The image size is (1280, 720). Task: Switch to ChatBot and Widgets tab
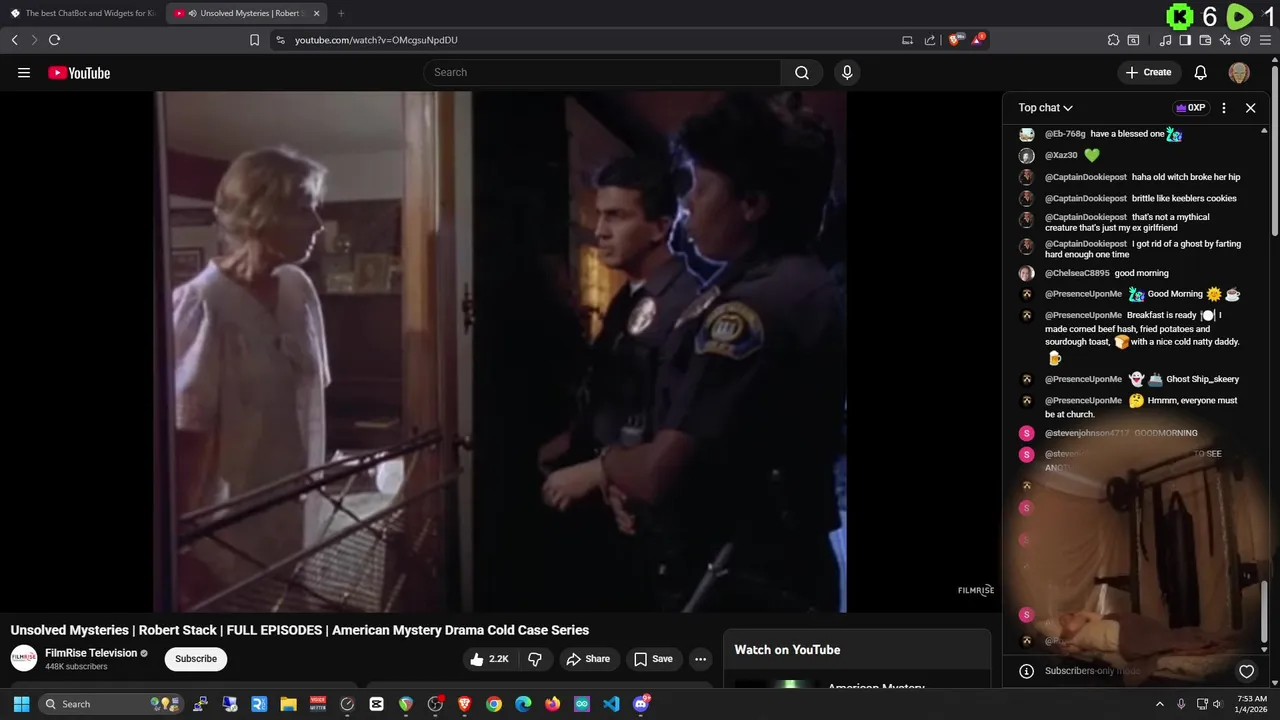(82, 13)
